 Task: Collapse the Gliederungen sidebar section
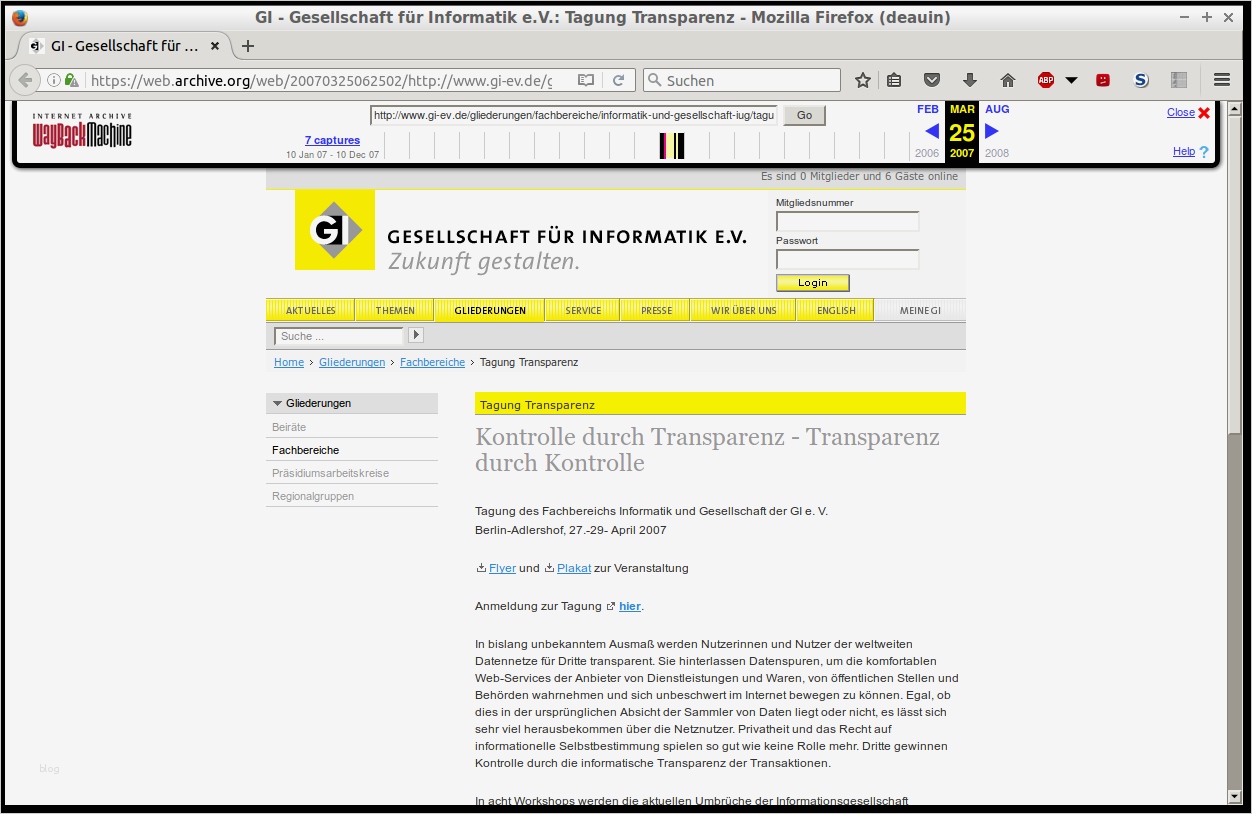352,403
